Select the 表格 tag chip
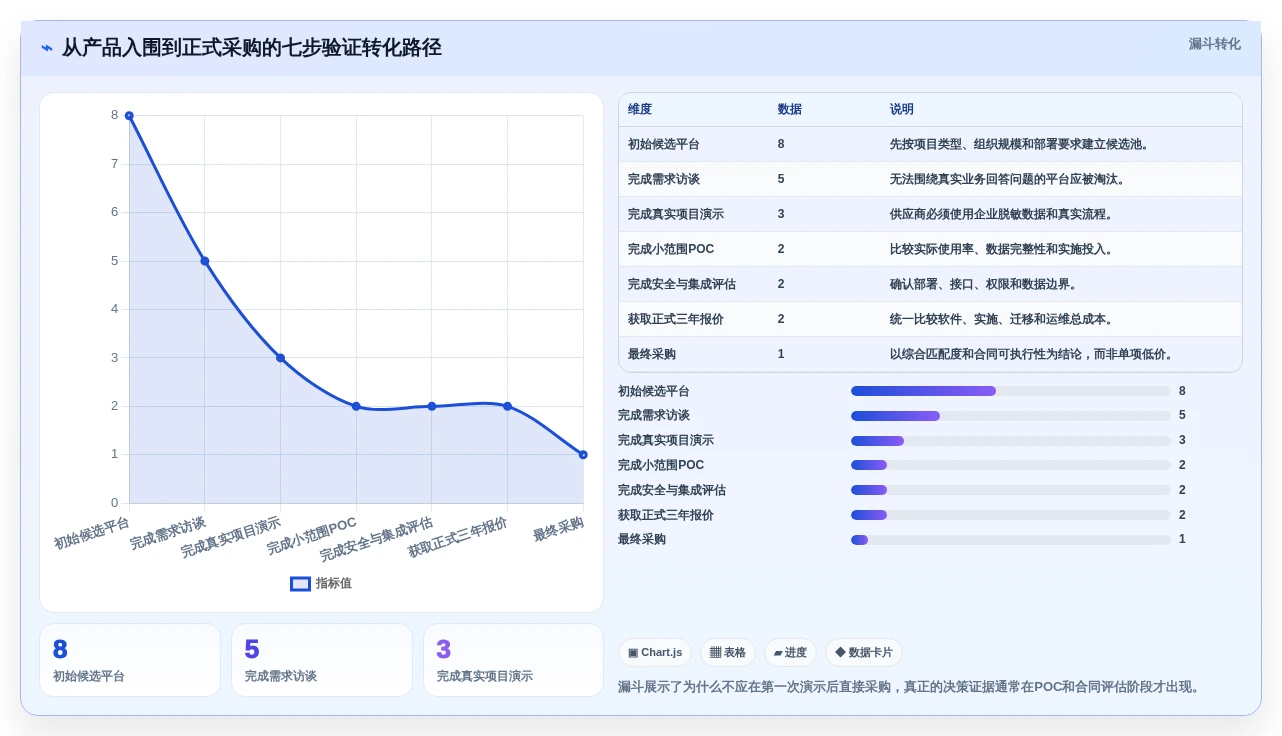1282x736 pixels. pyautogui.click(x=728, y=653)
